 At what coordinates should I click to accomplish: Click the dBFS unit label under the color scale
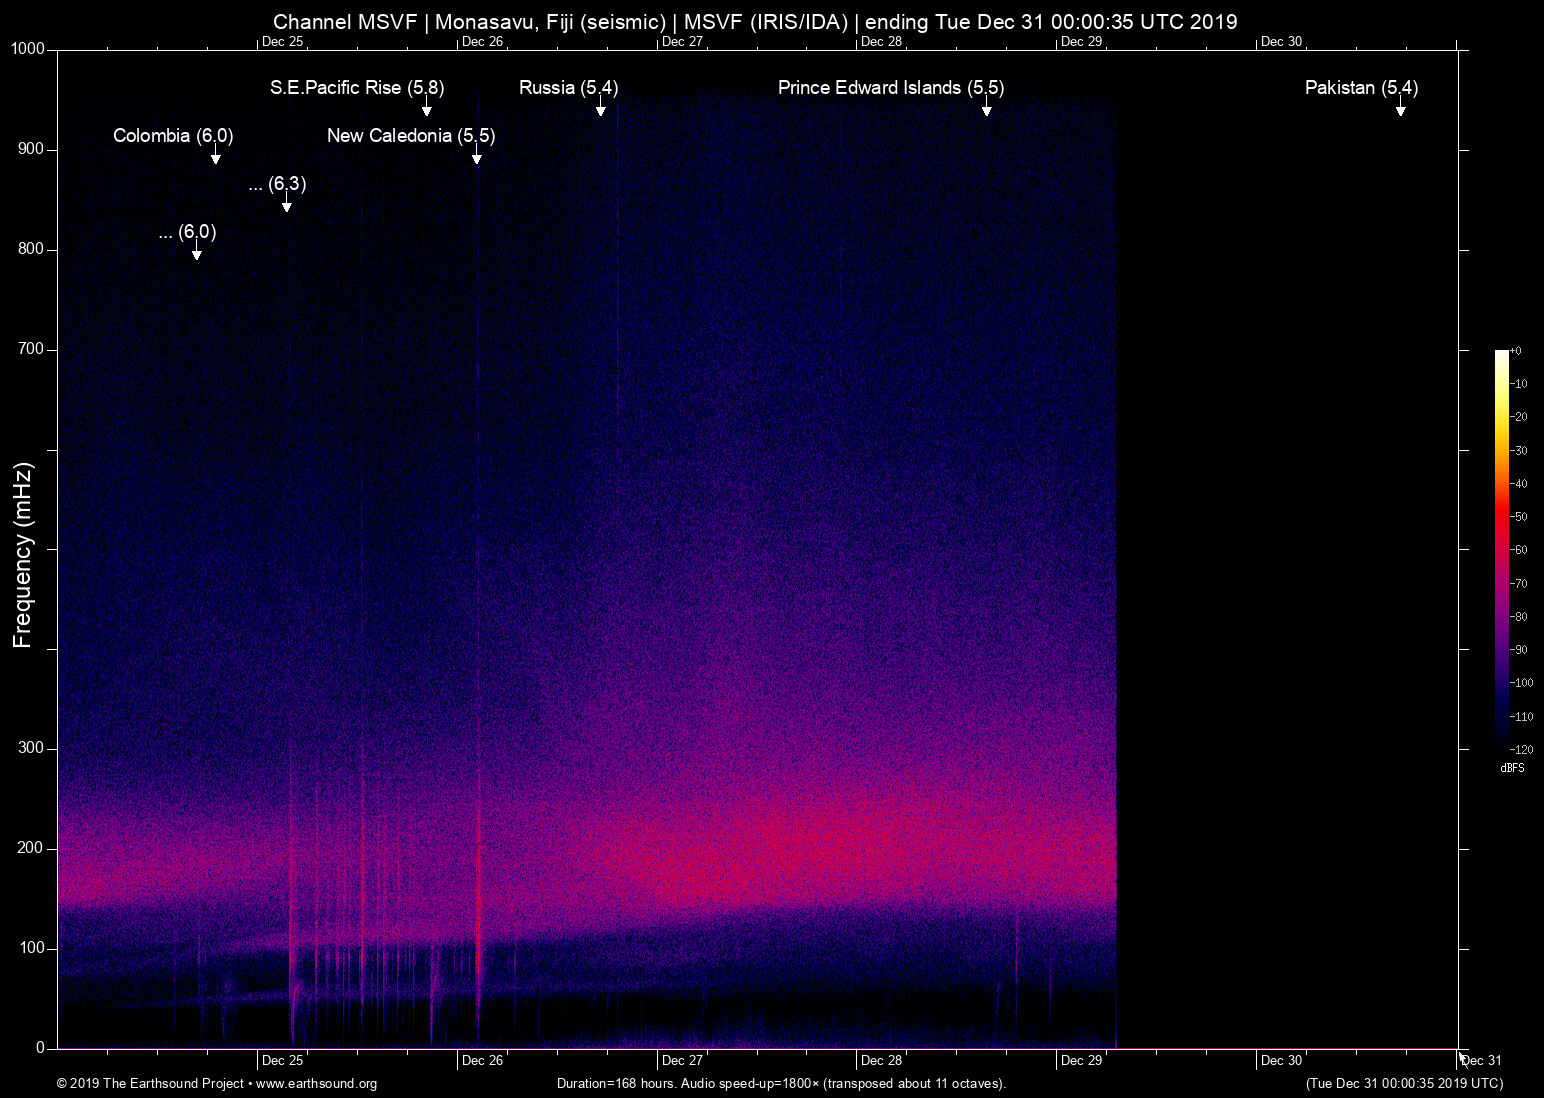1512,768
